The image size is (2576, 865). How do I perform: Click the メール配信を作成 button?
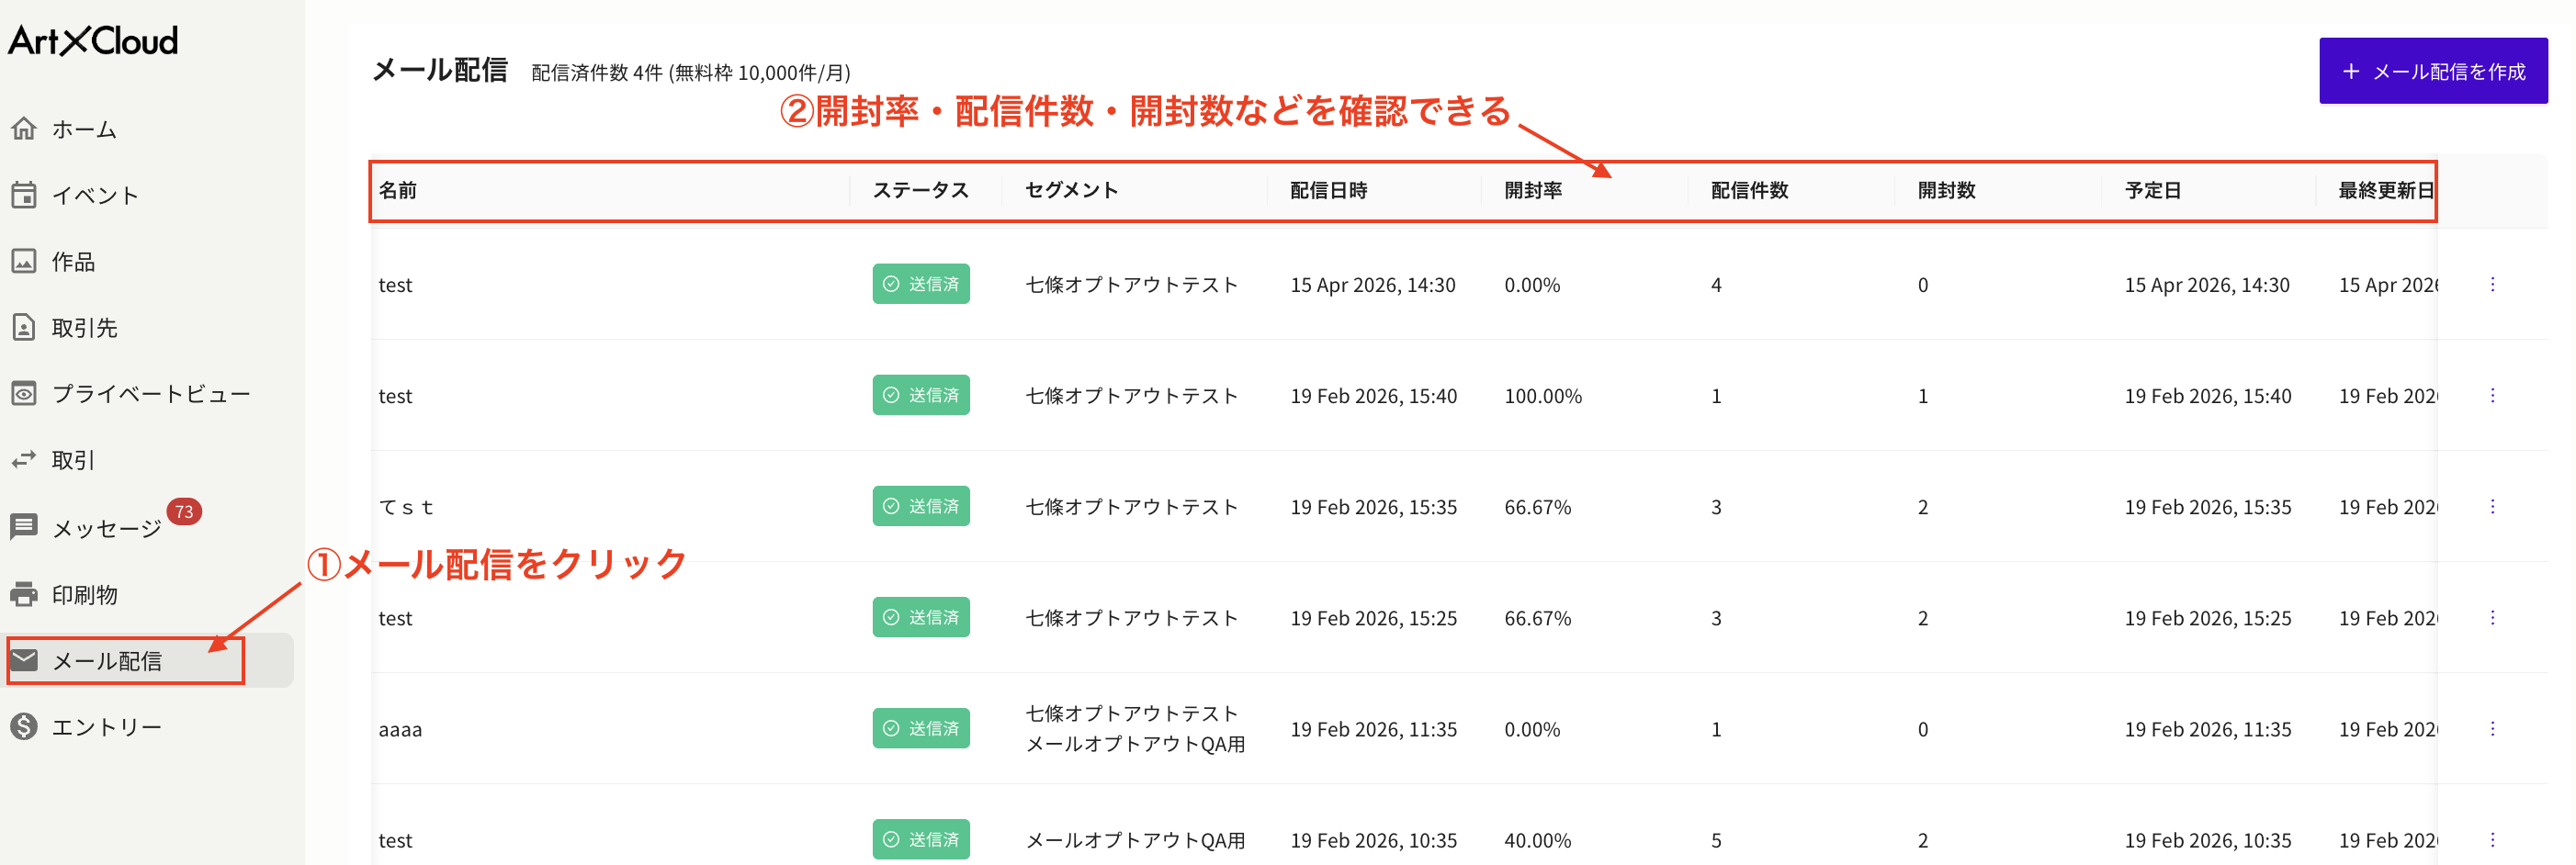click(x=2433, y=70)
